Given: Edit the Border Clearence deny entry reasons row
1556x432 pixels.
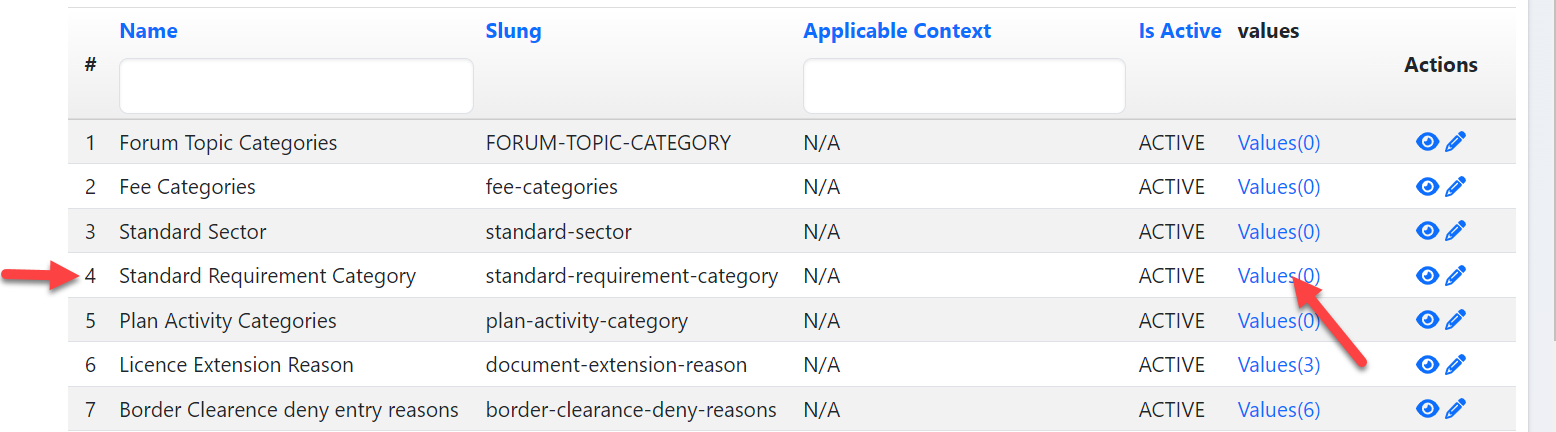Looking at the screenshot, I should click(1455, 409).
